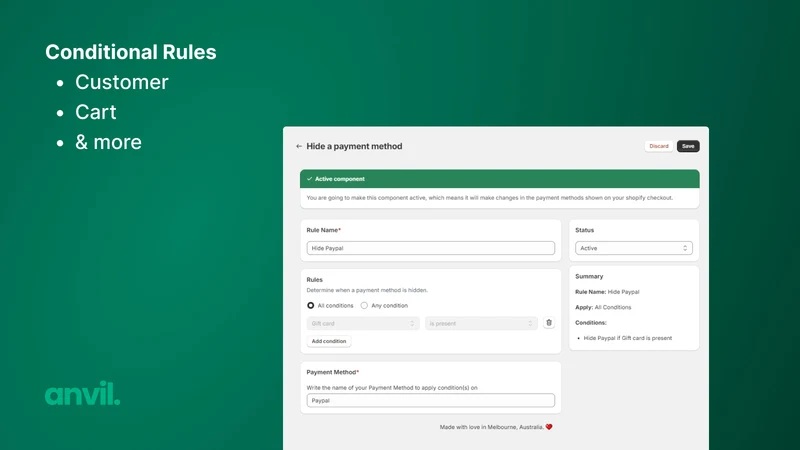Image resolution: width=800 pixels, height=450 pixels.
Task: Open the Status dropdown set to Active
Action: (634, 248)
